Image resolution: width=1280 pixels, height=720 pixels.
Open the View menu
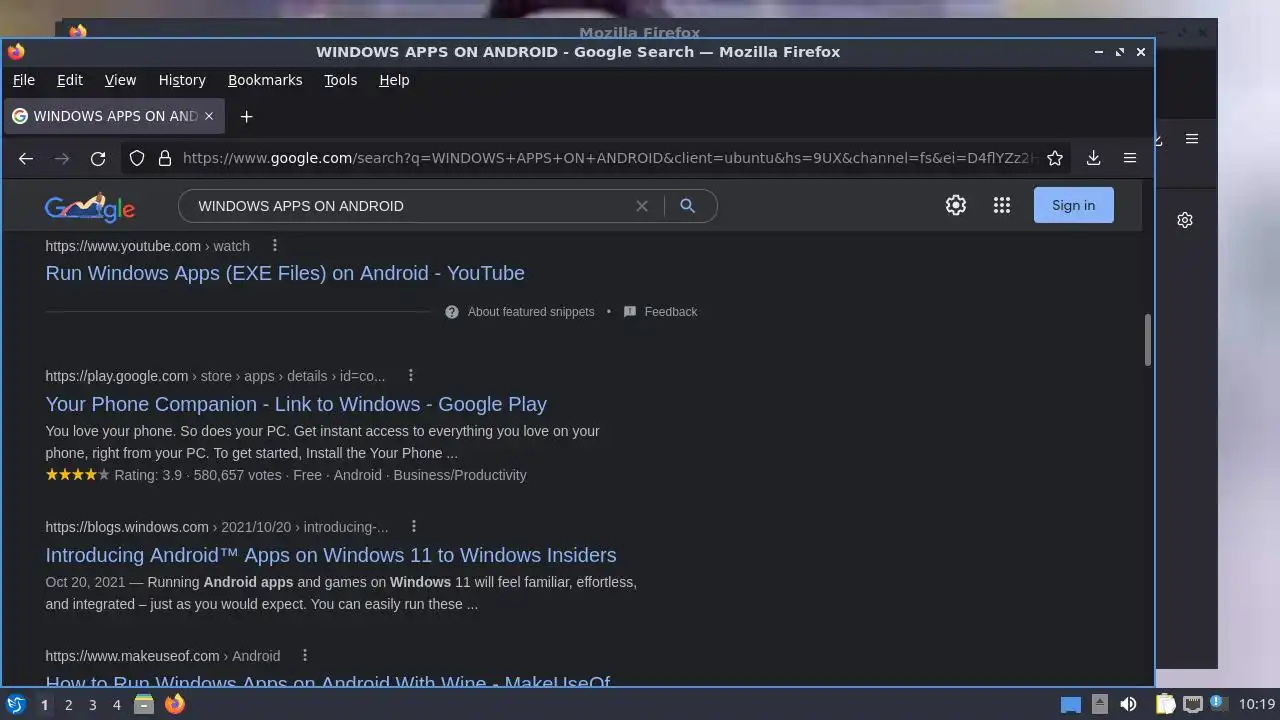[120, 80]
